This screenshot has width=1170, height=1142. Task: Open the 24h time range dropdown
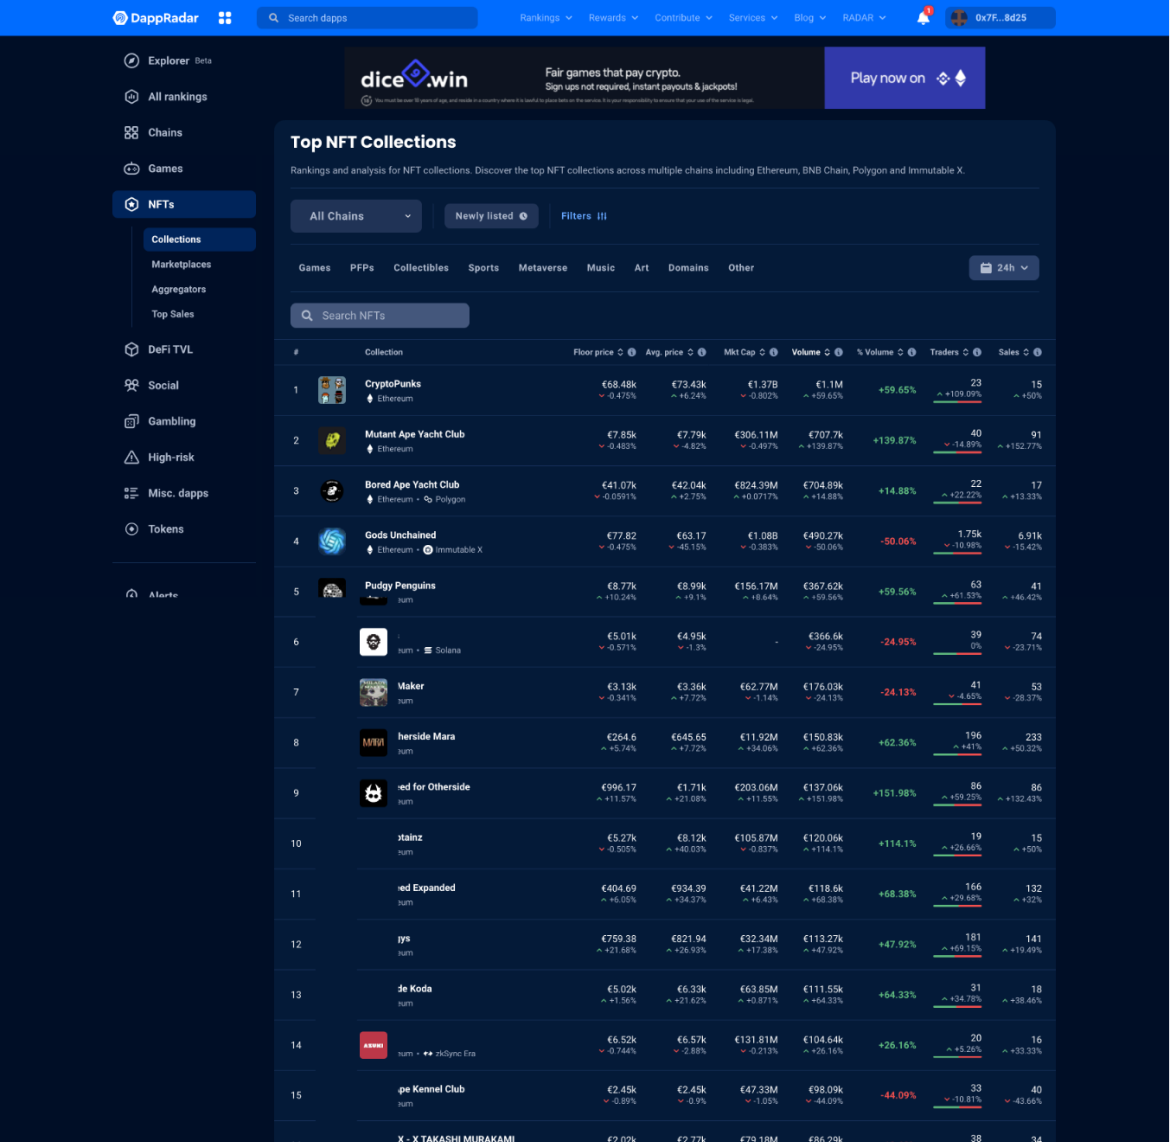[x=1004, y=268]
